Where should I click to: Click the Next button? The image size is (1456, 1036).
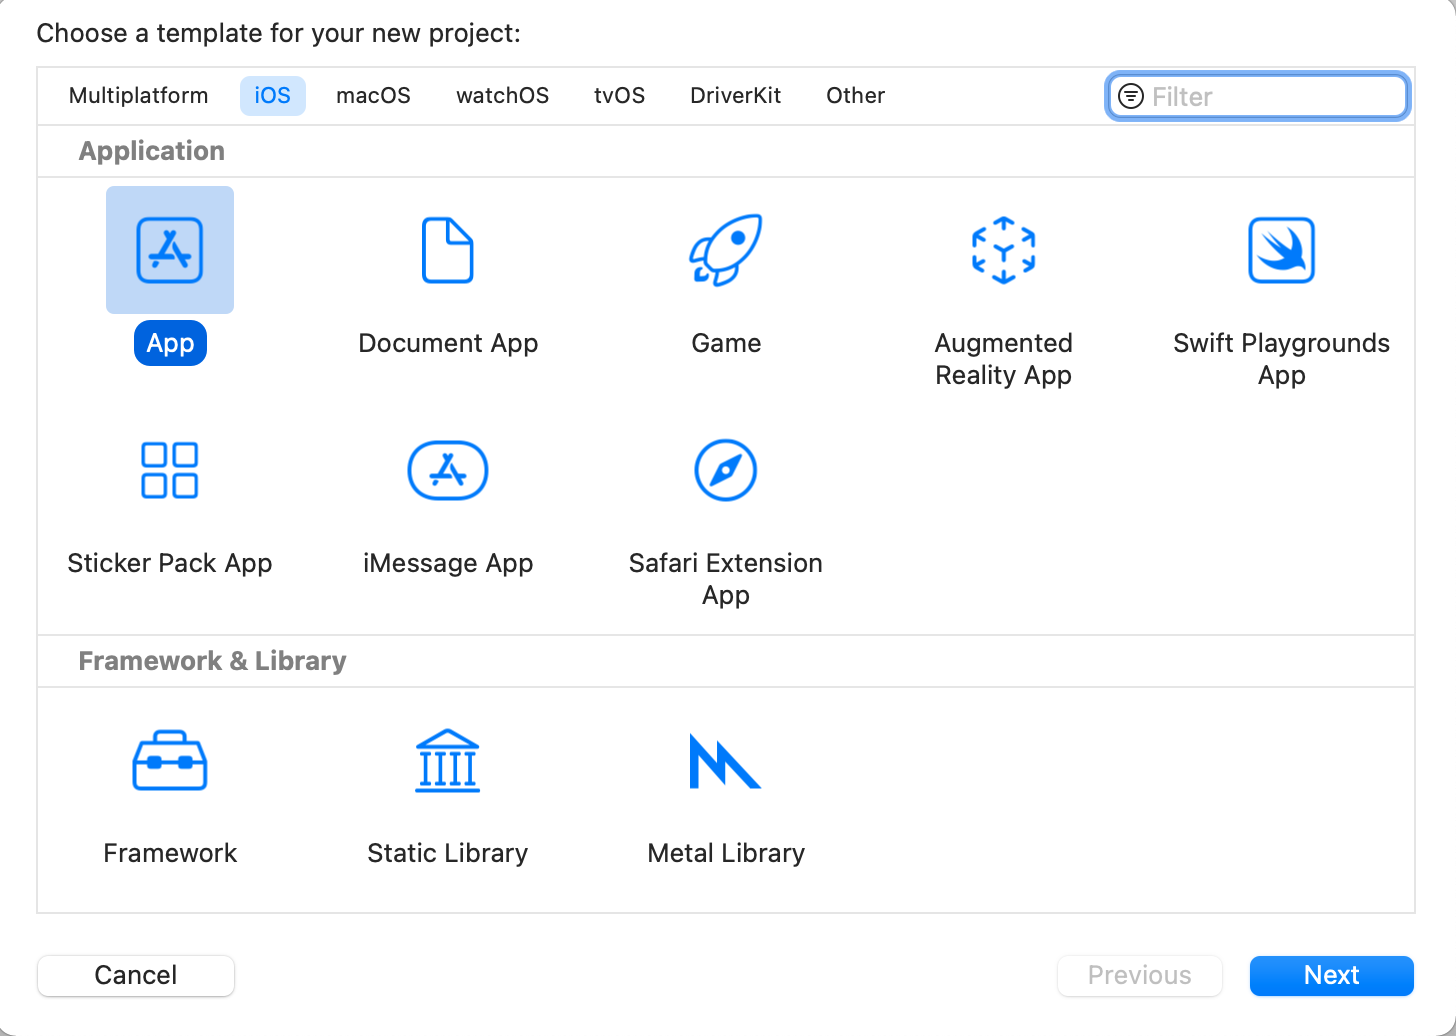[1332, 975]
